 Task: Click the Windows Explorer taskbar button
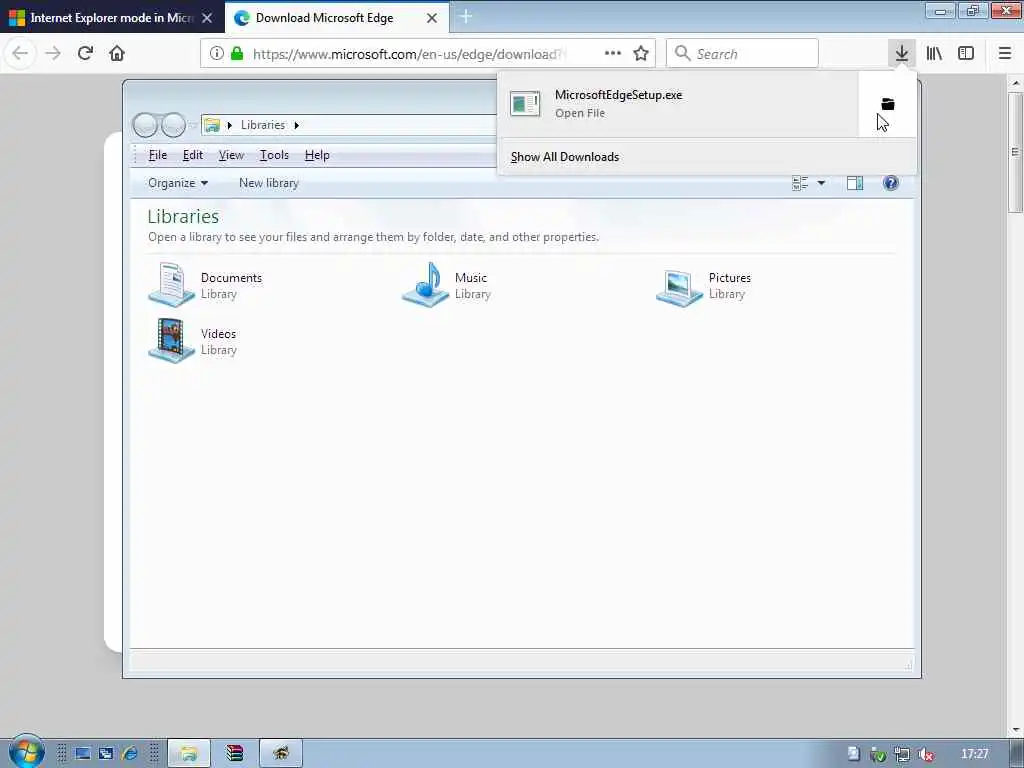(189, 754)
